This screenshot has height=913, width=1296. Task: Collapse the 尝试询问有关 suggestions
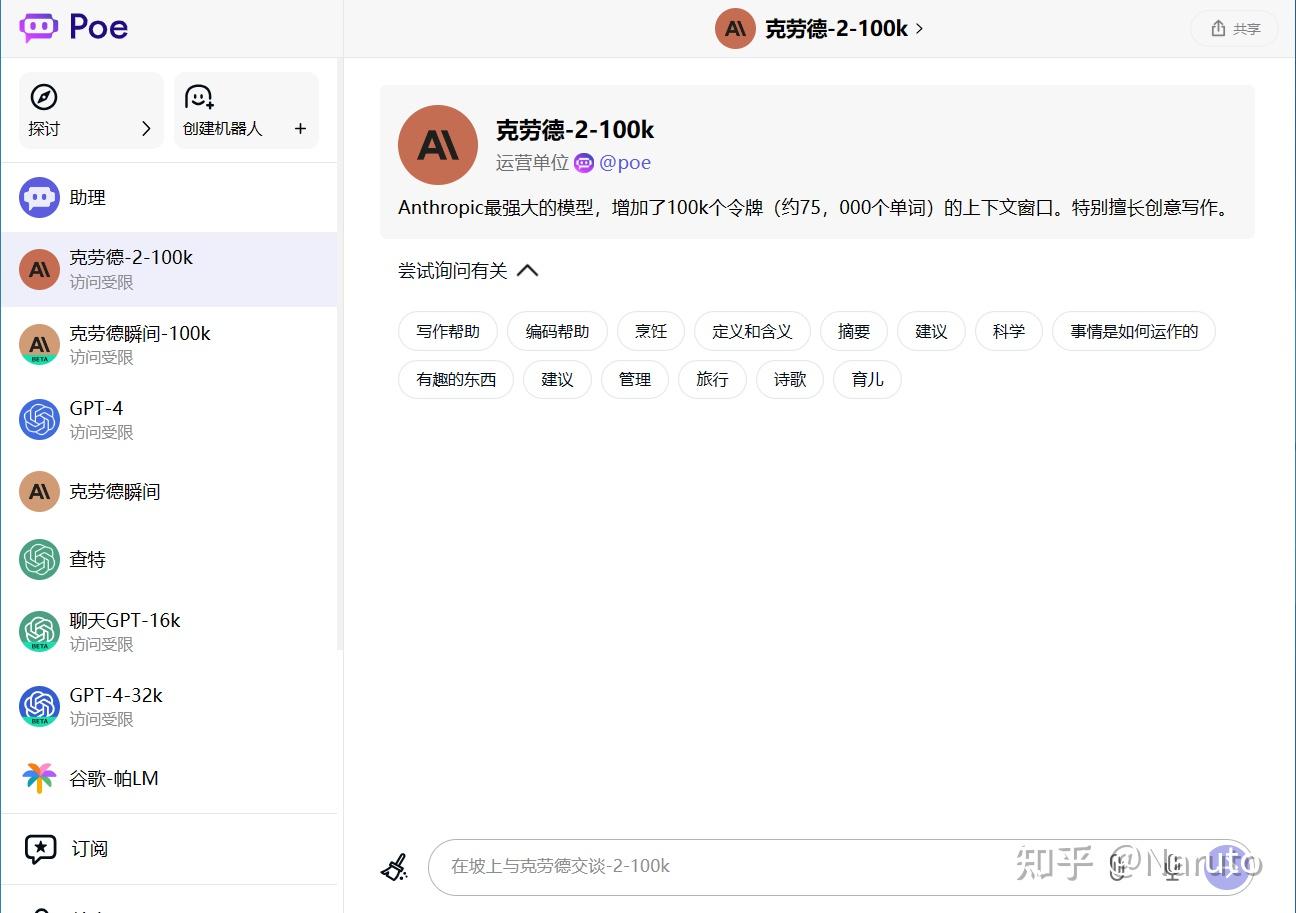[527, 271]
